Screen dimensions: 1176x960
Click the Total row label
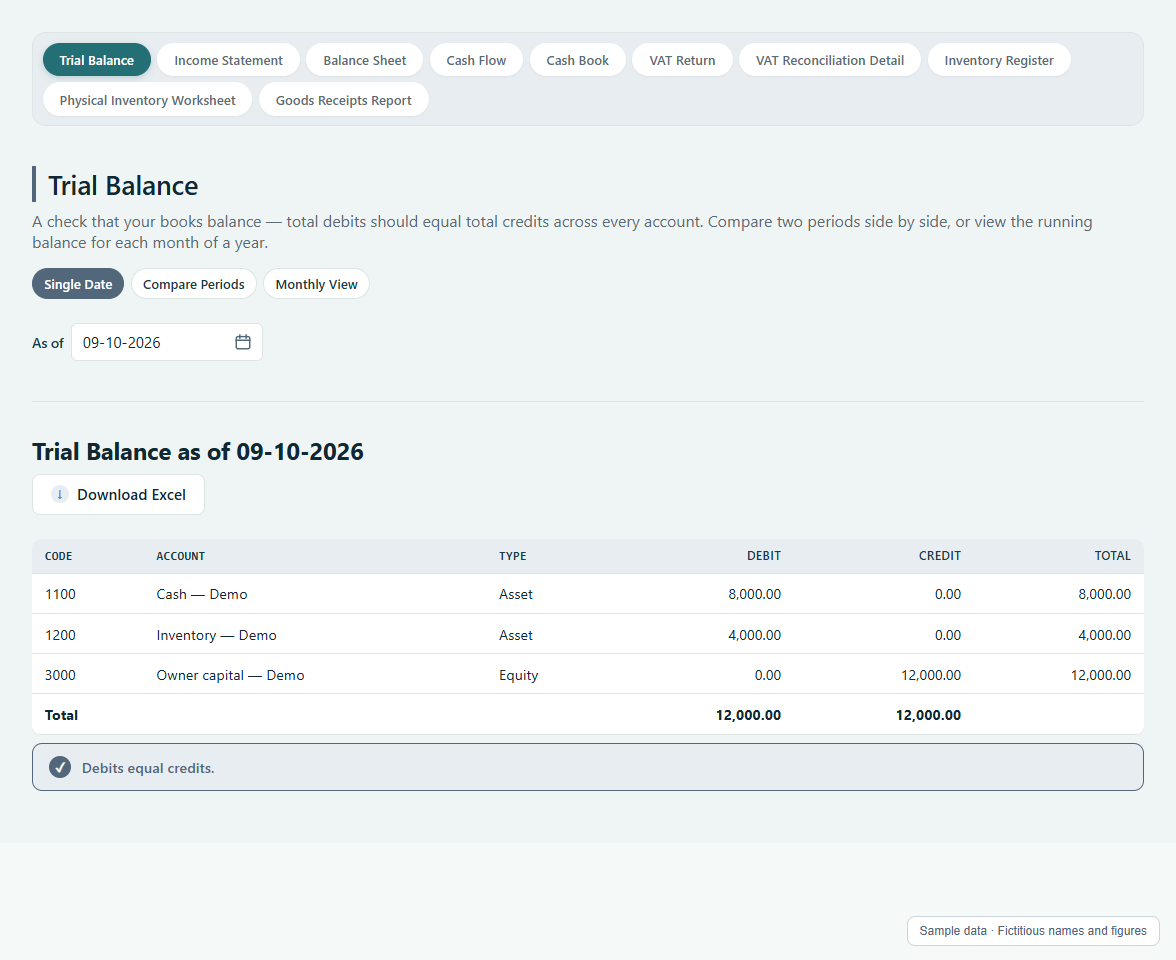point(62,715)
